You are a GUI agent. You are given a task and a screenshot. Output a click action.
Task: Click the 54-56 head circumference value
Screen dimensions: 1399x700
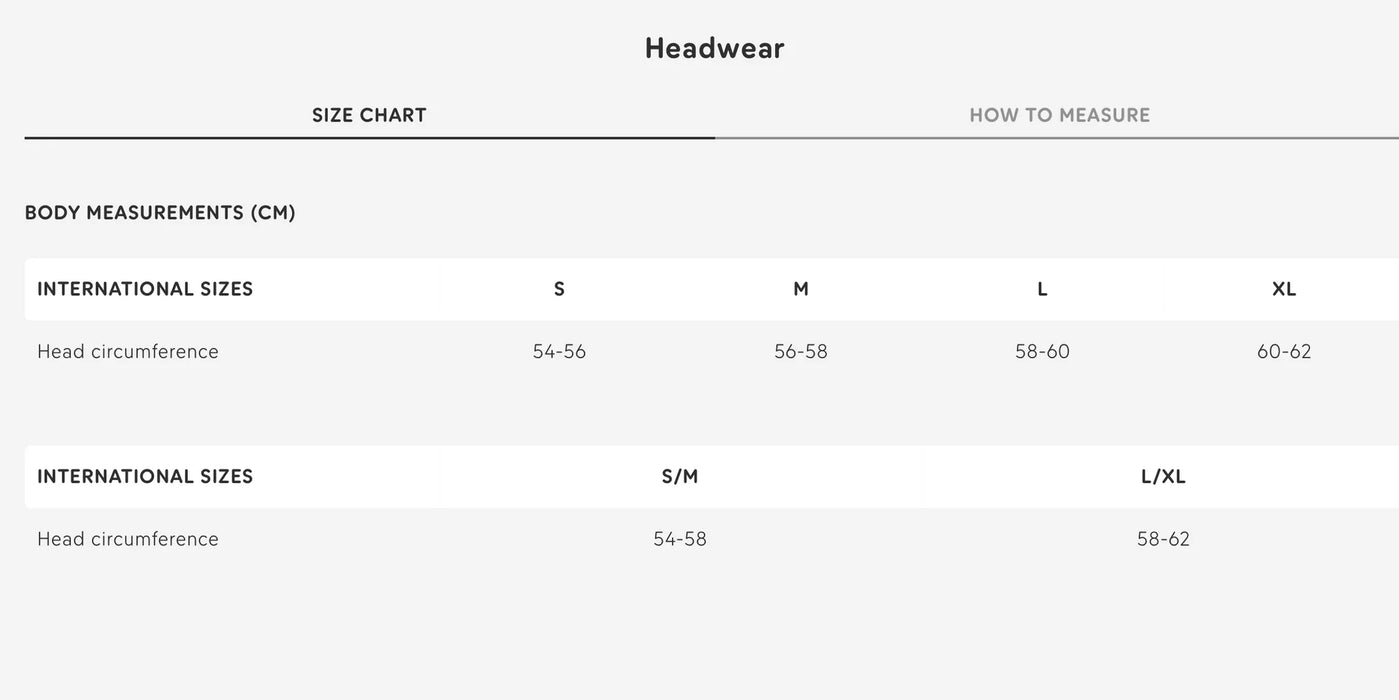pyautogui.click(x=559, y=352)
